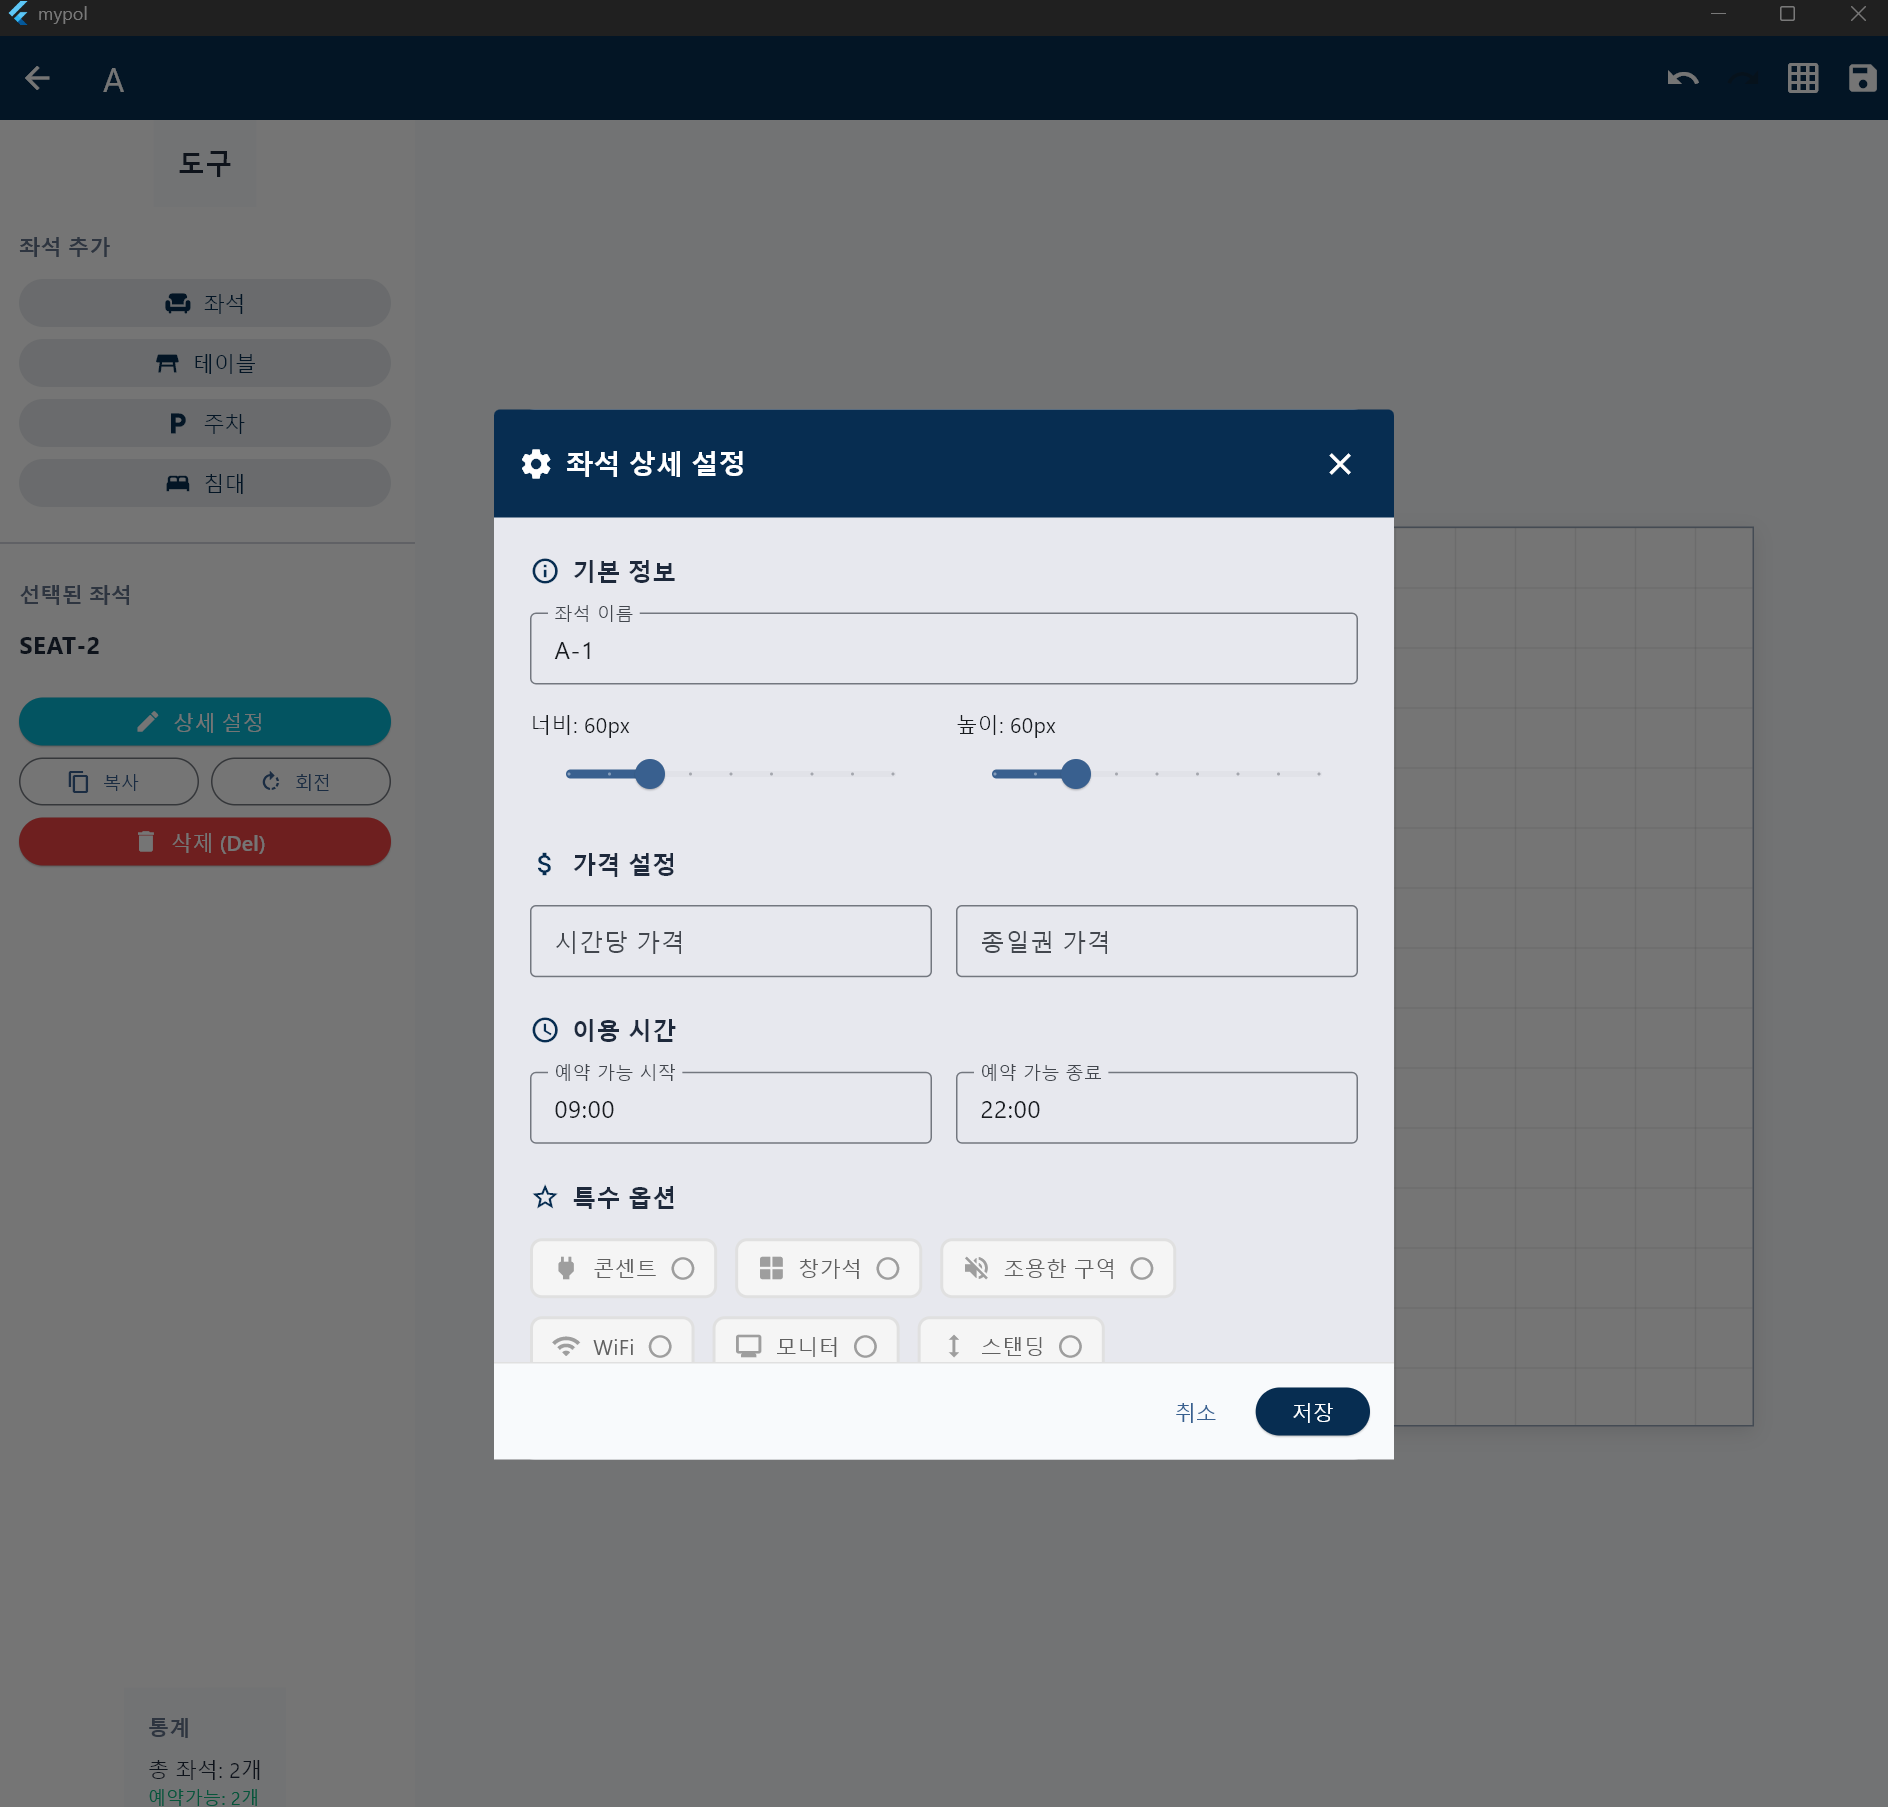Toggle the 창가석 window seat option
The width and height of the screenshot is (1888, 1807).
click(x=828, y=1268)
